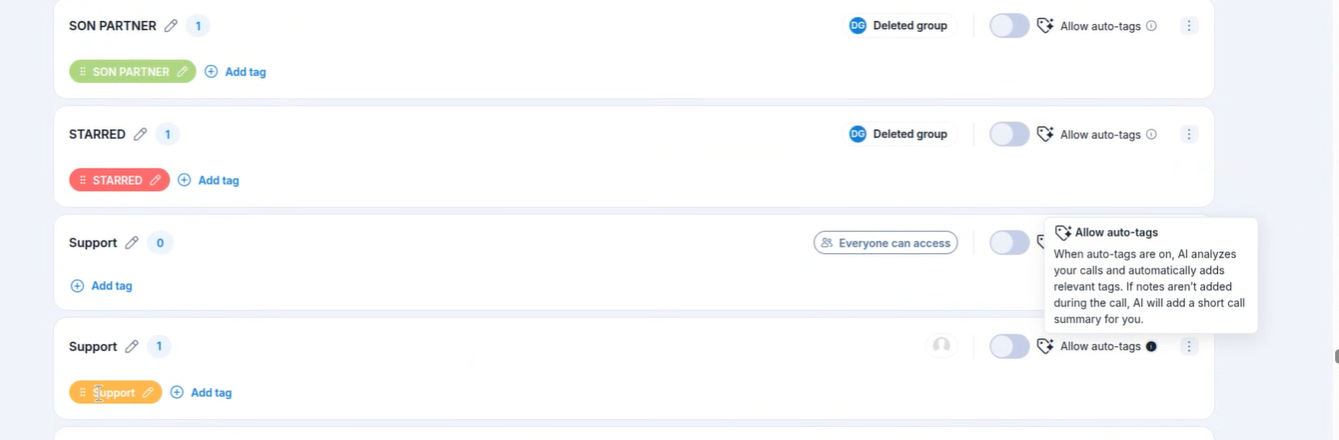The image size is (1339, 440).
Task: Click the "Everyone can access" button
Action: point(885,243)
